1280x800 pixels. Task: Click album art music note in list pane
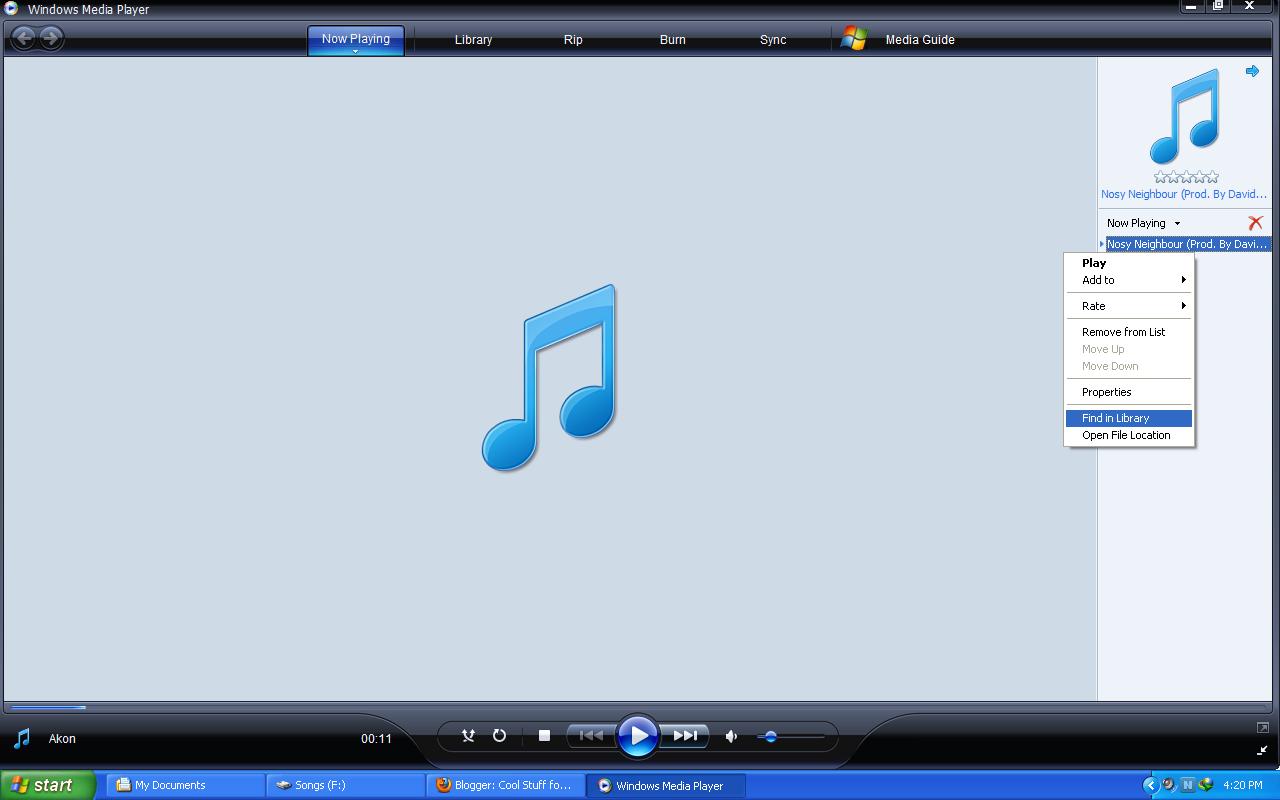pyautogui.click(x=1185, y=116)
